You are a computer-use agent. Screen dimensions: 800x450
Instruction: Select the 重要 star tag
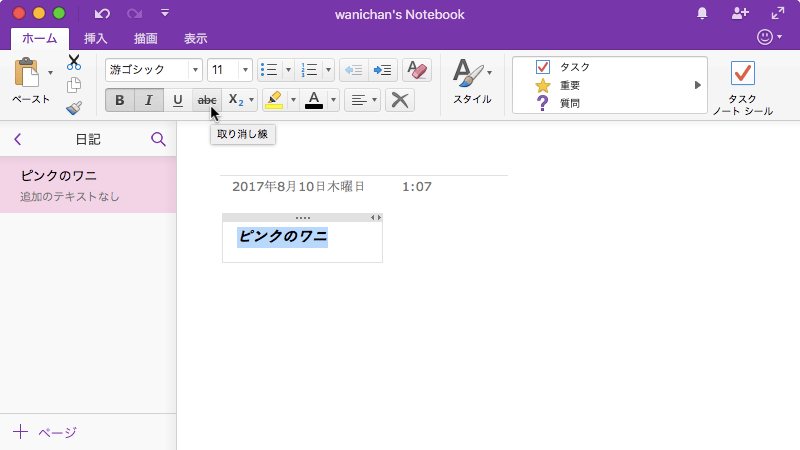click(x=557, y=85)
